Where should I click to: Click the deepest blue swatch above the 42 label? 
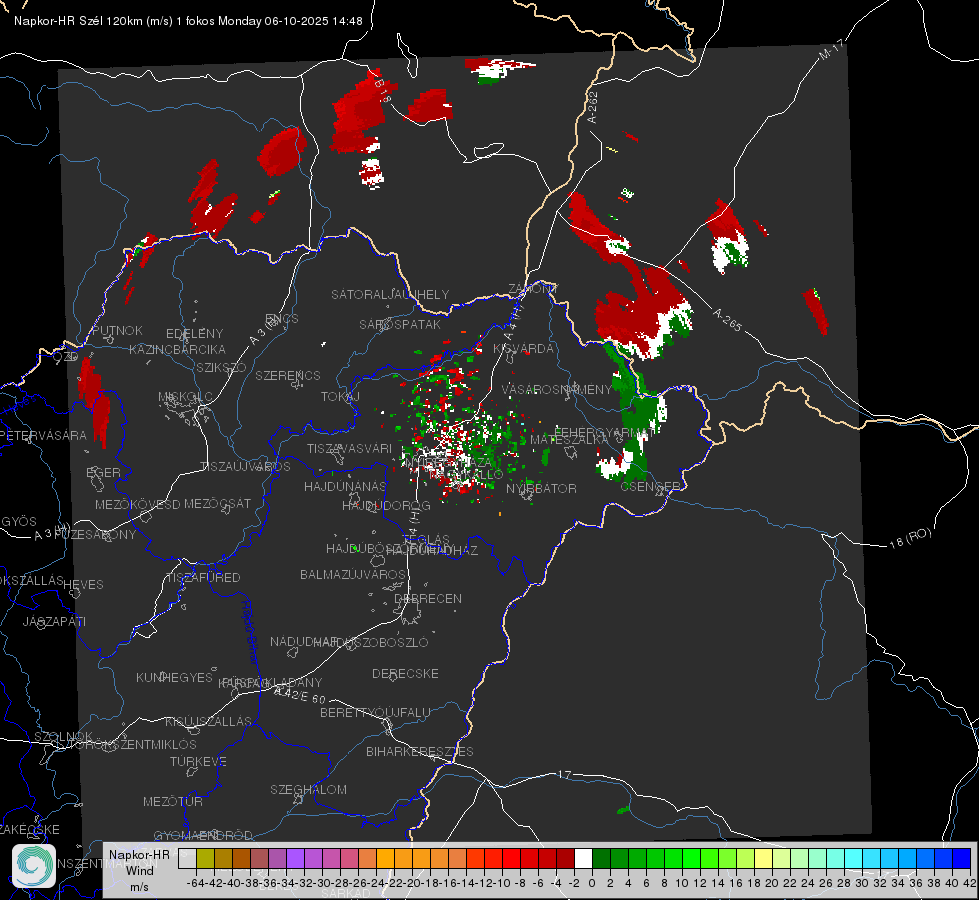click(x=962, y=858)
